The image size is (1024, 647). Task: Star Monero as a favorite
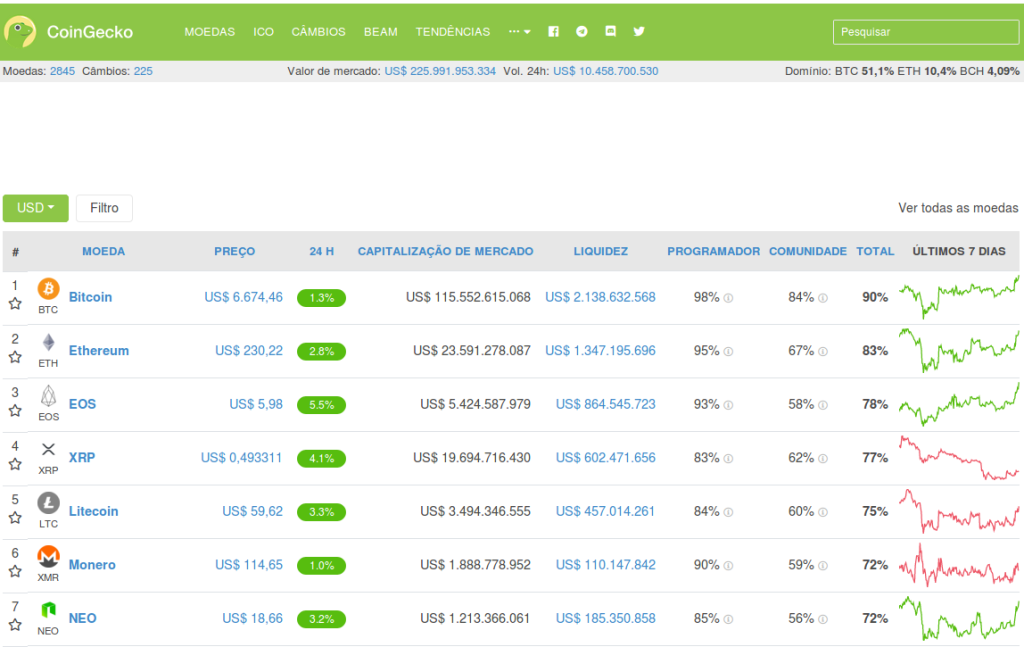[x=15, y=571]
